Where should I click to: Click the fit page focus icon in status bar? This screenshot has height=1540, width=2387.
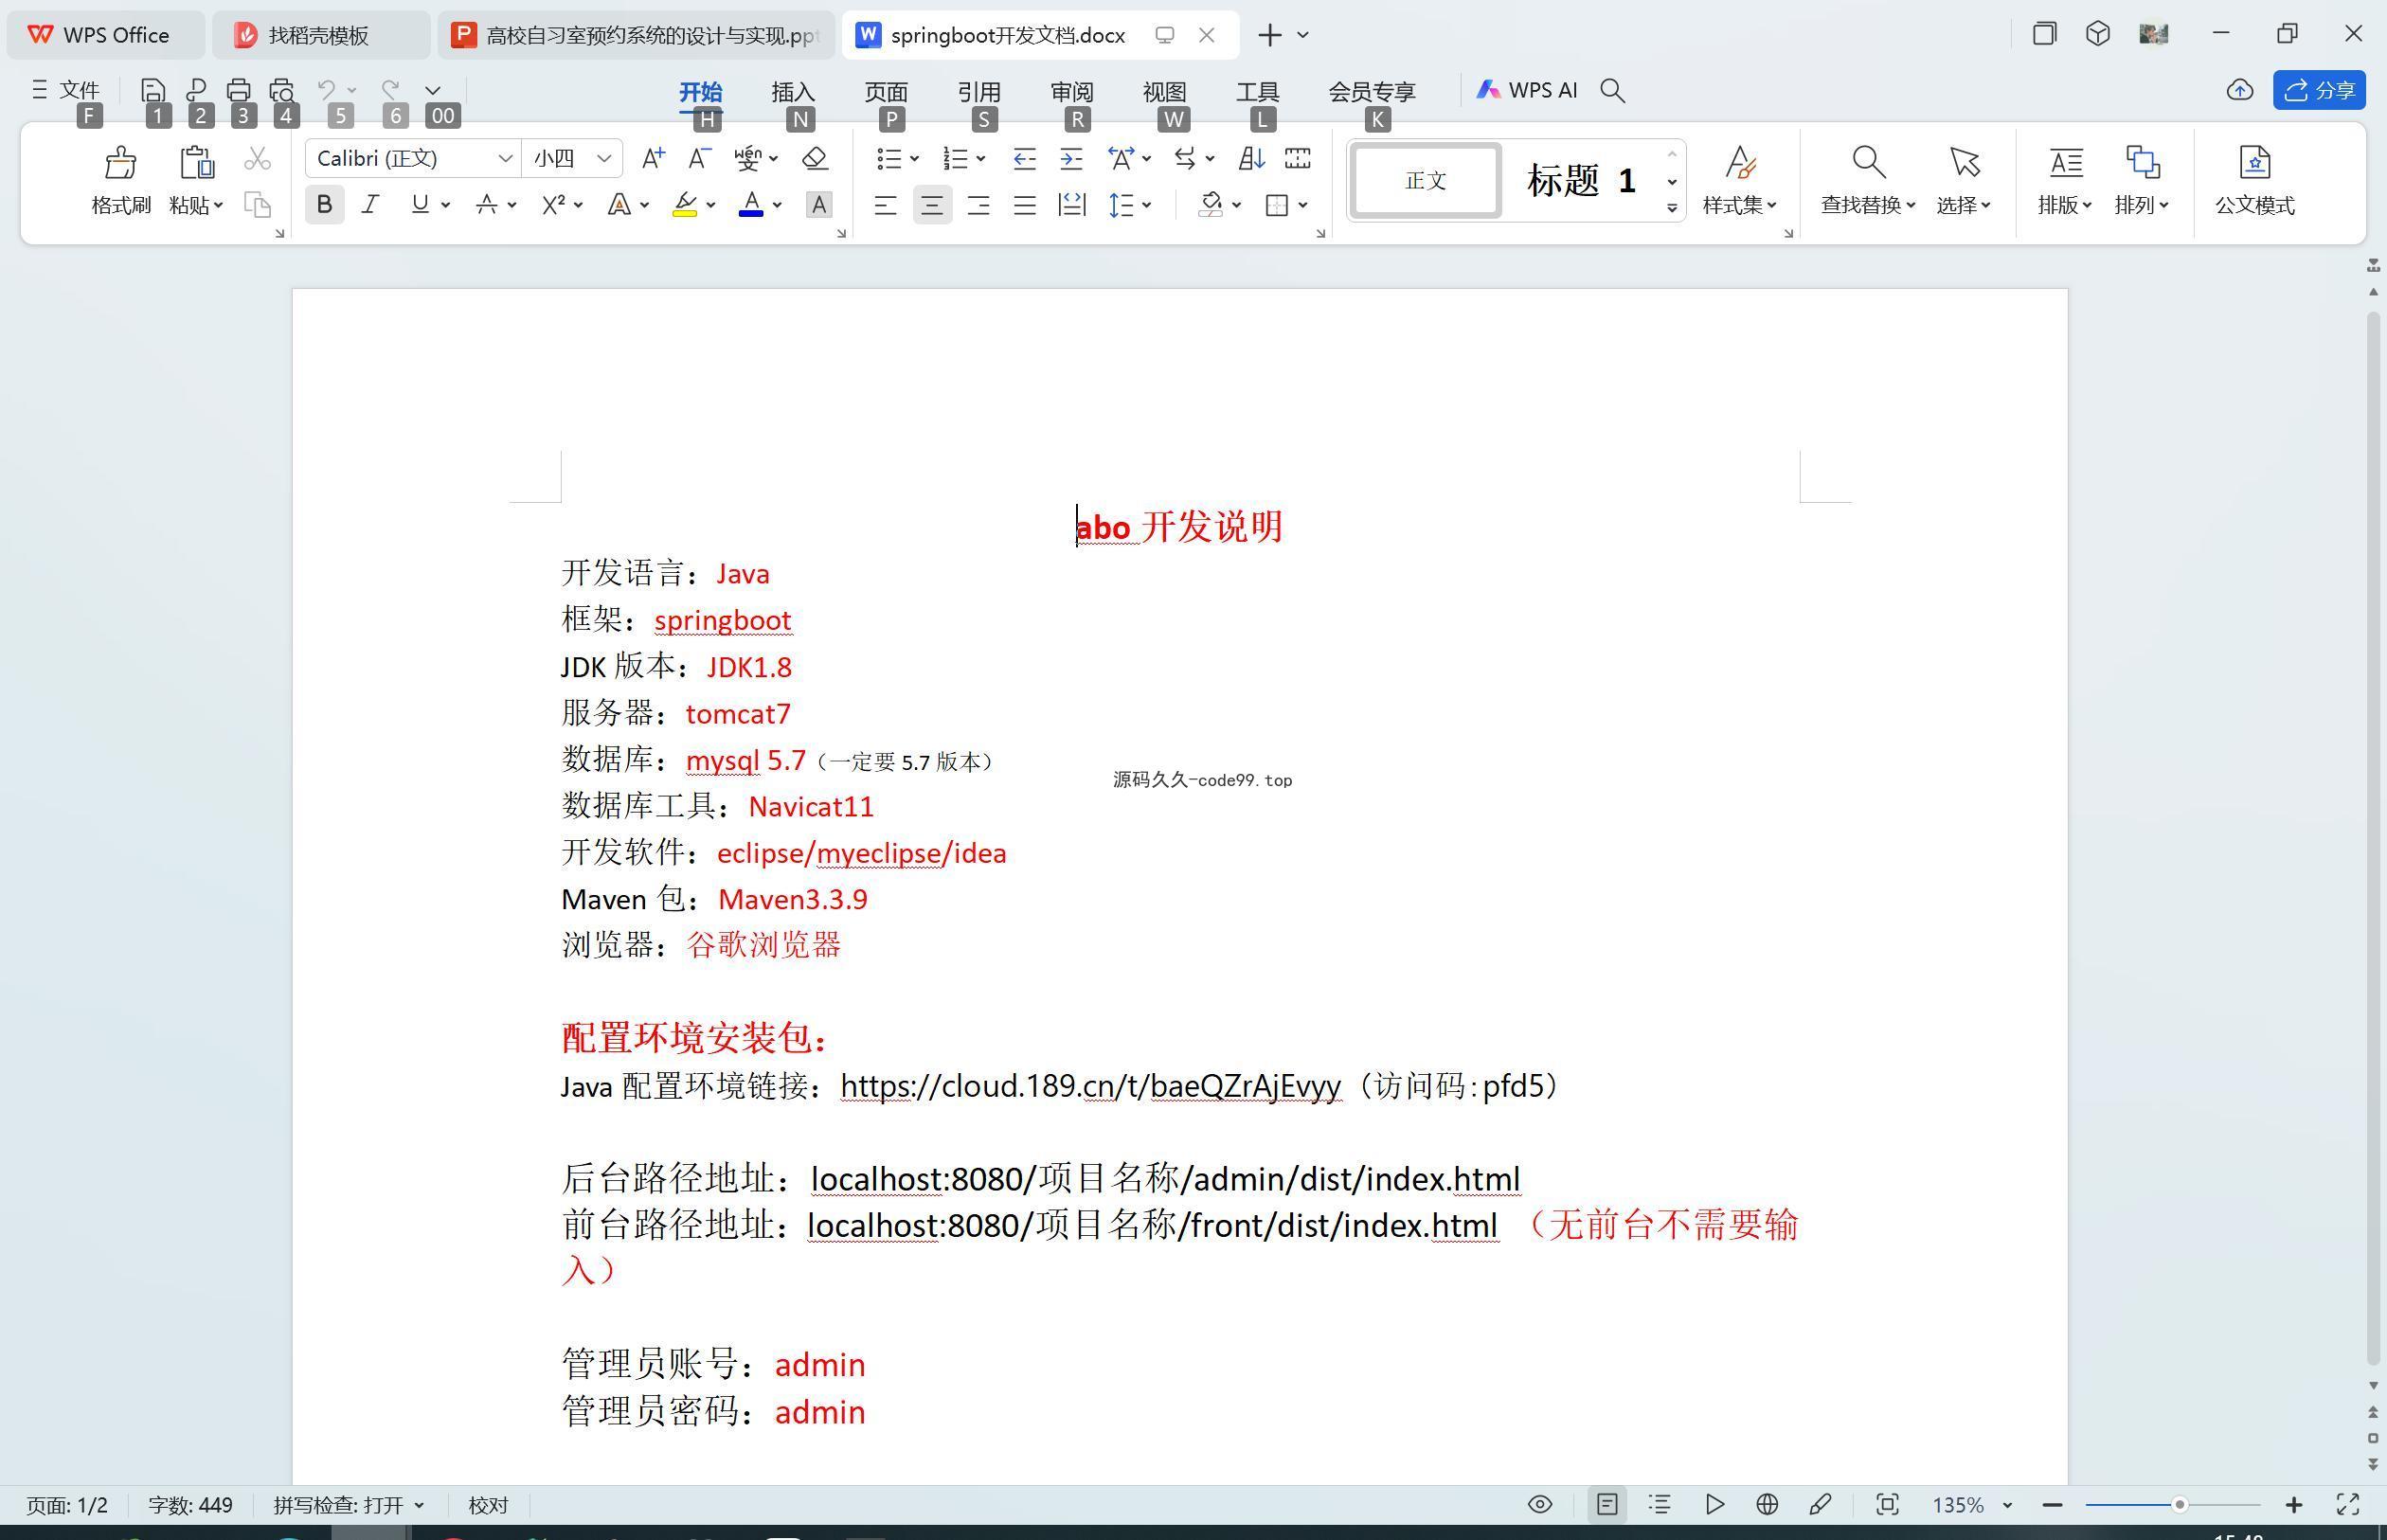(1887, 1504)
